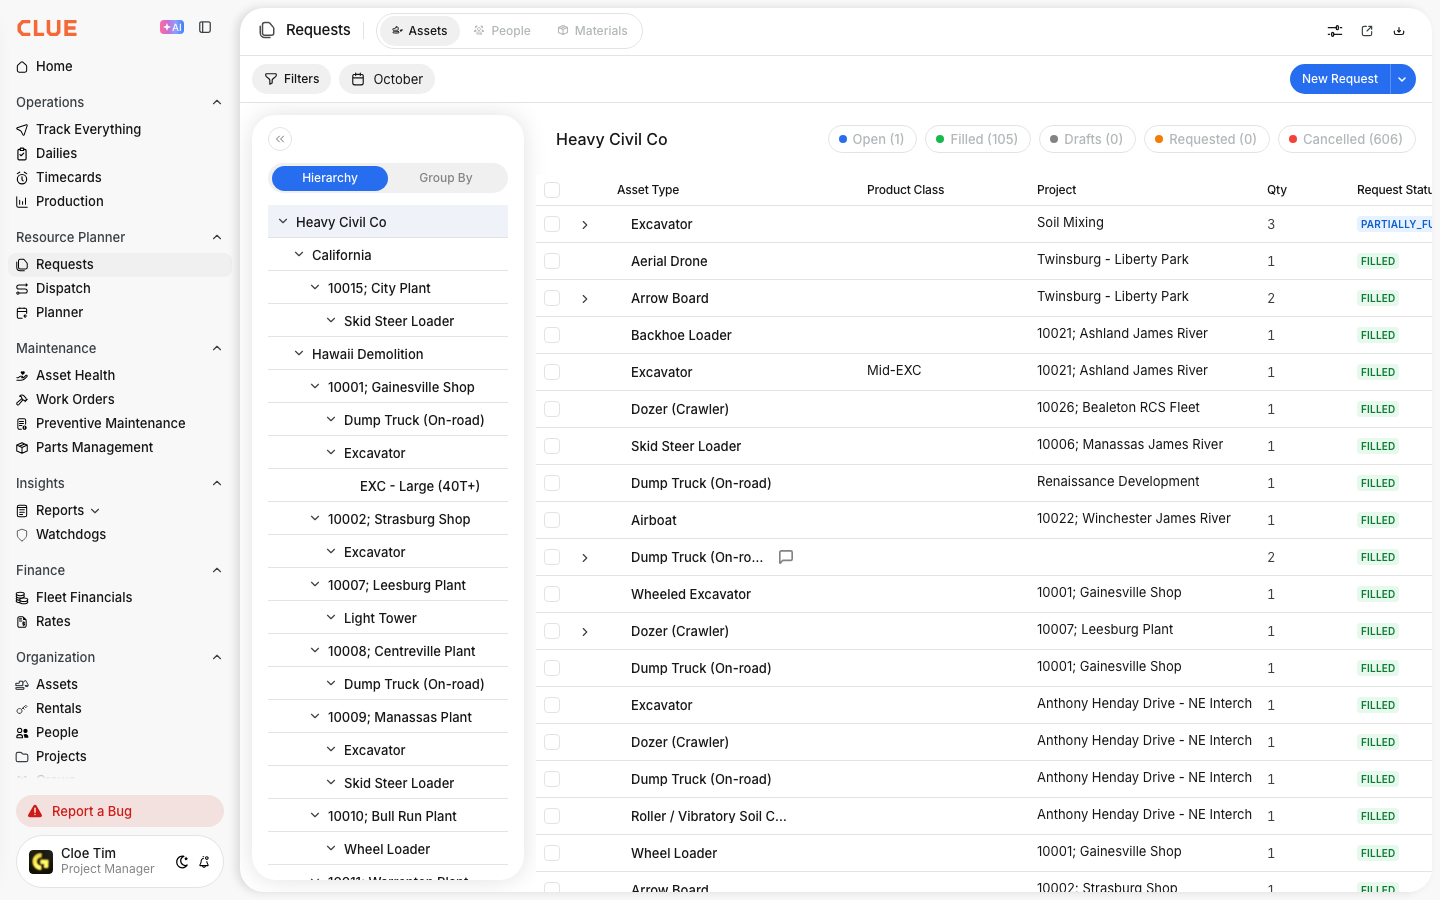This screenshot has width=1440, height=900.
Task: Open the Filters button
Action: [x=292, y=79]
